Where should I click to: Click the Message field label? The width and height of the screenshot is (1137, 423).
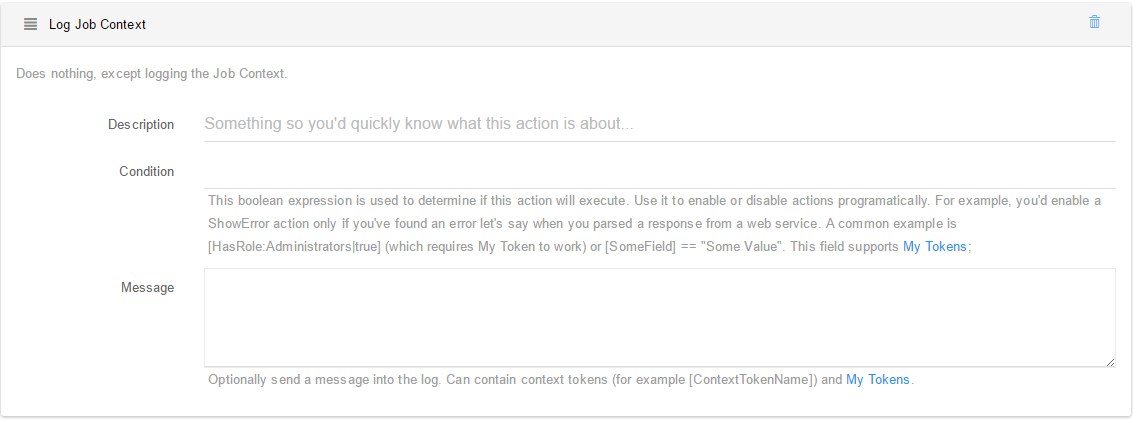pos(147,287)
